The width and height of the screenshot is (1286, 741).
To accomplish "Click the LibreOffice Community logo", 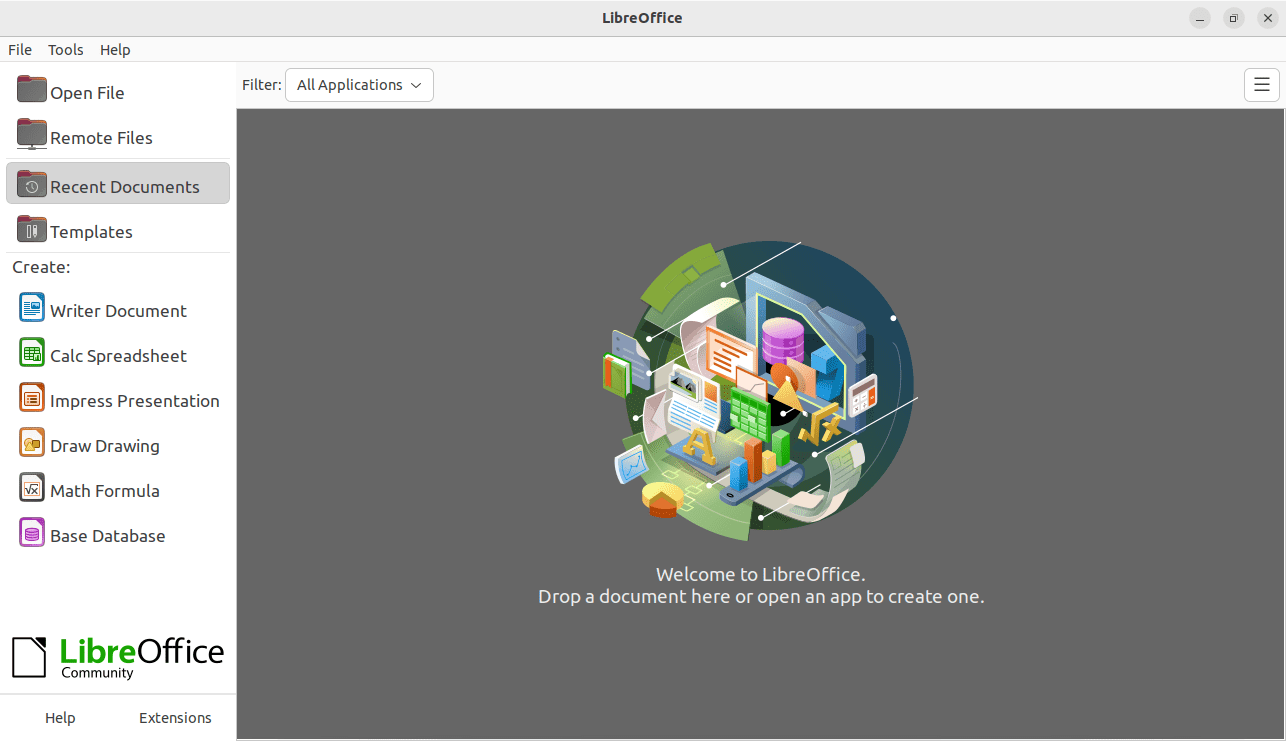I will pos(117,655).
